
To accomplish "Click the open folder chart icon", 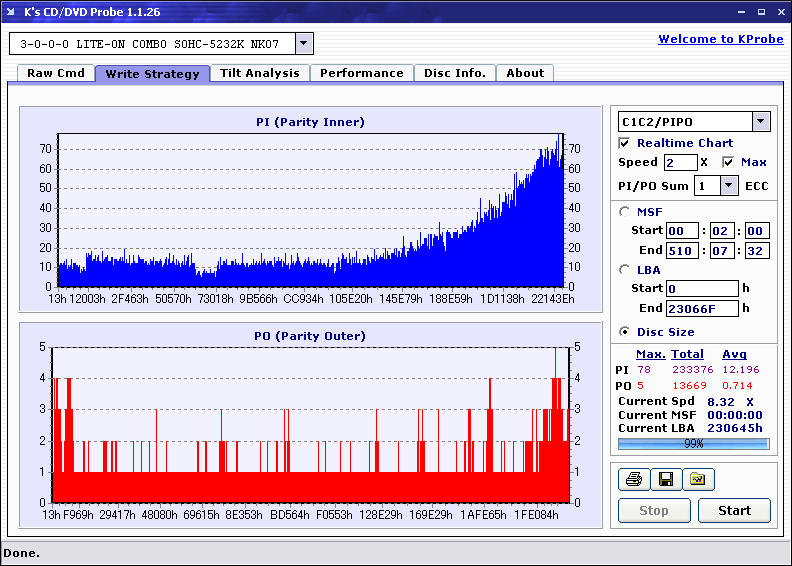I will pyautogui.click(x=698, y=479).
